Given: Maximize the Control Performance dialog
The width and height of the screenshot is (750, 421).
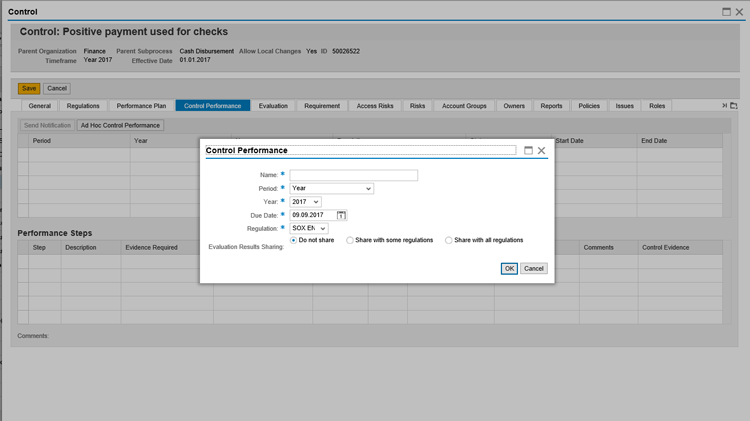Looking at the screenshot, I should pos(528,150).
